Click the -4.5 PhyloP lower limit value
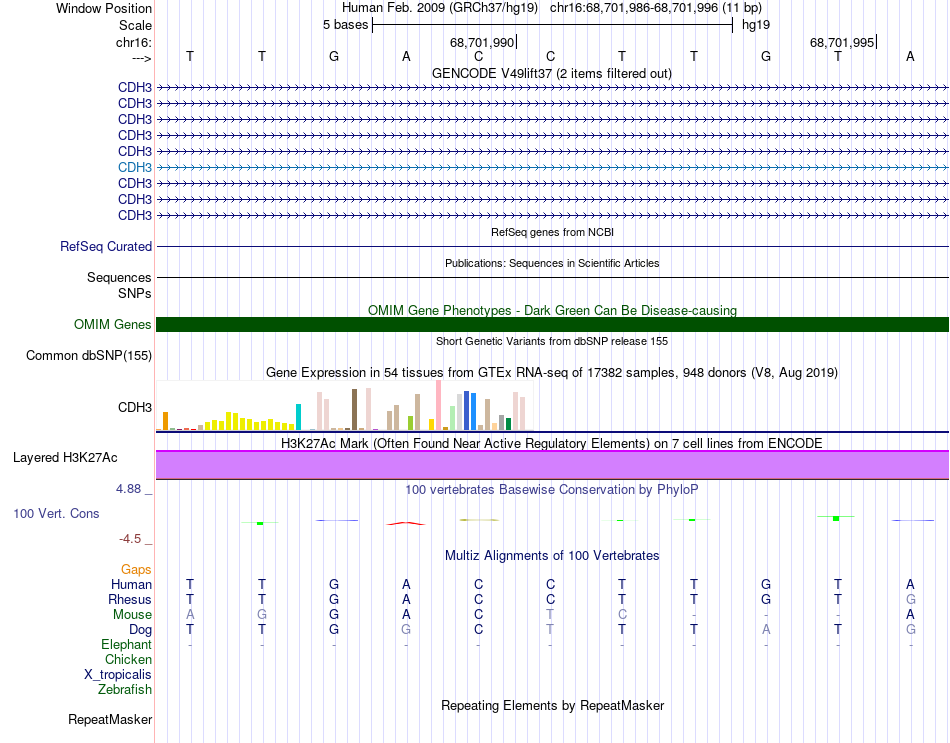The width and height of the screenshot is (950, 743). coord(130,539)
